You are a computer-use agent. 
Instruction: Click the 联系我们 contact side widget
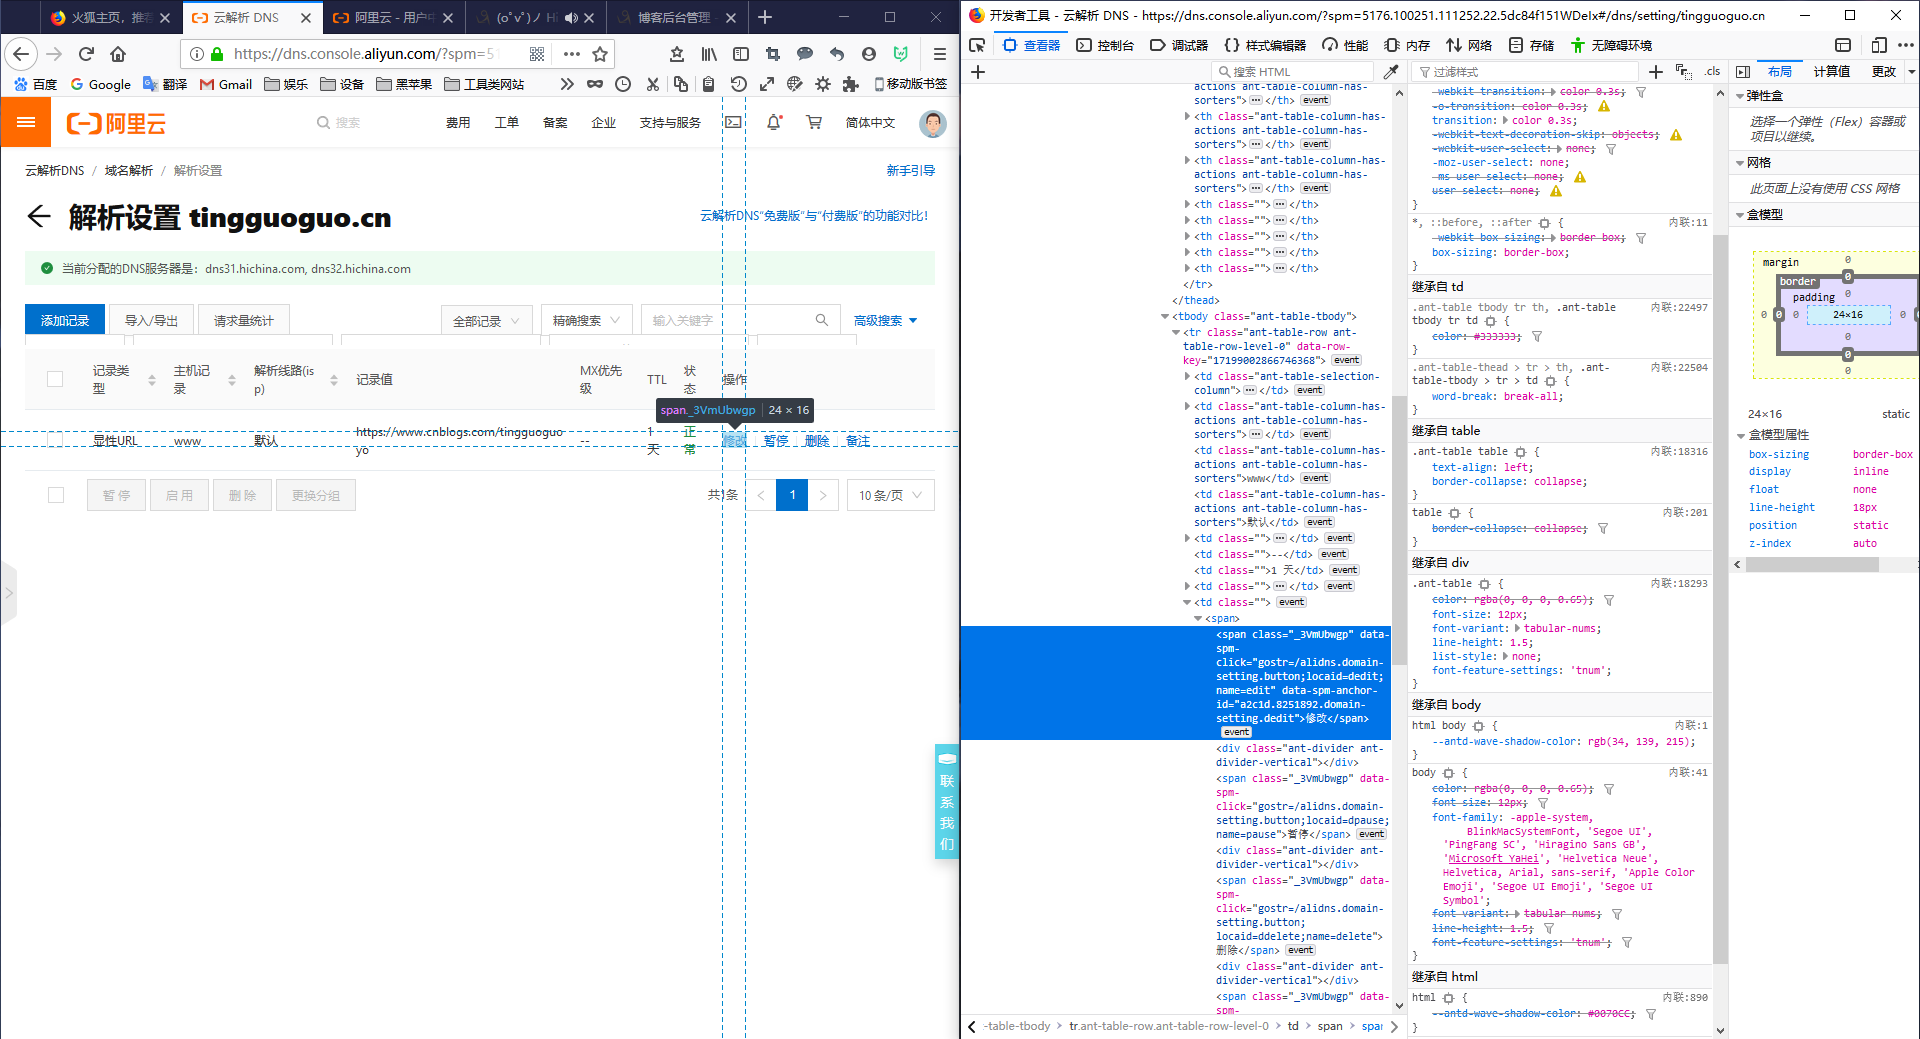click(x=946, y=801)
